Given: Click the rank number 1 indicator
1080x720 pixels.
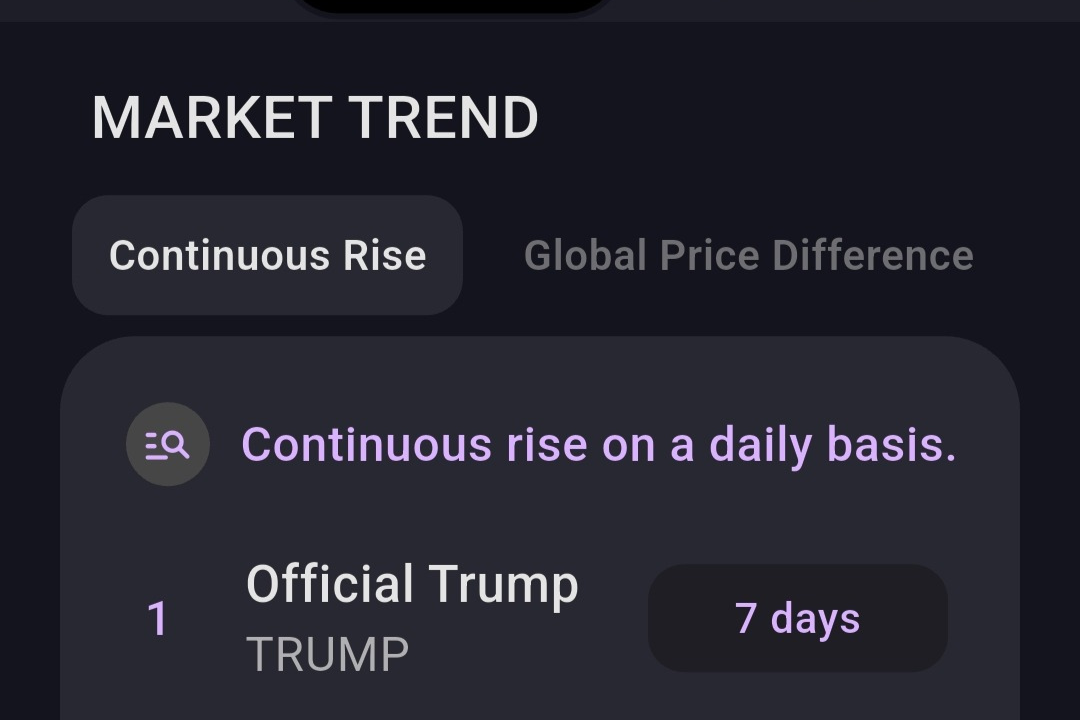Looking at the screenshot, I should [160, 618].
